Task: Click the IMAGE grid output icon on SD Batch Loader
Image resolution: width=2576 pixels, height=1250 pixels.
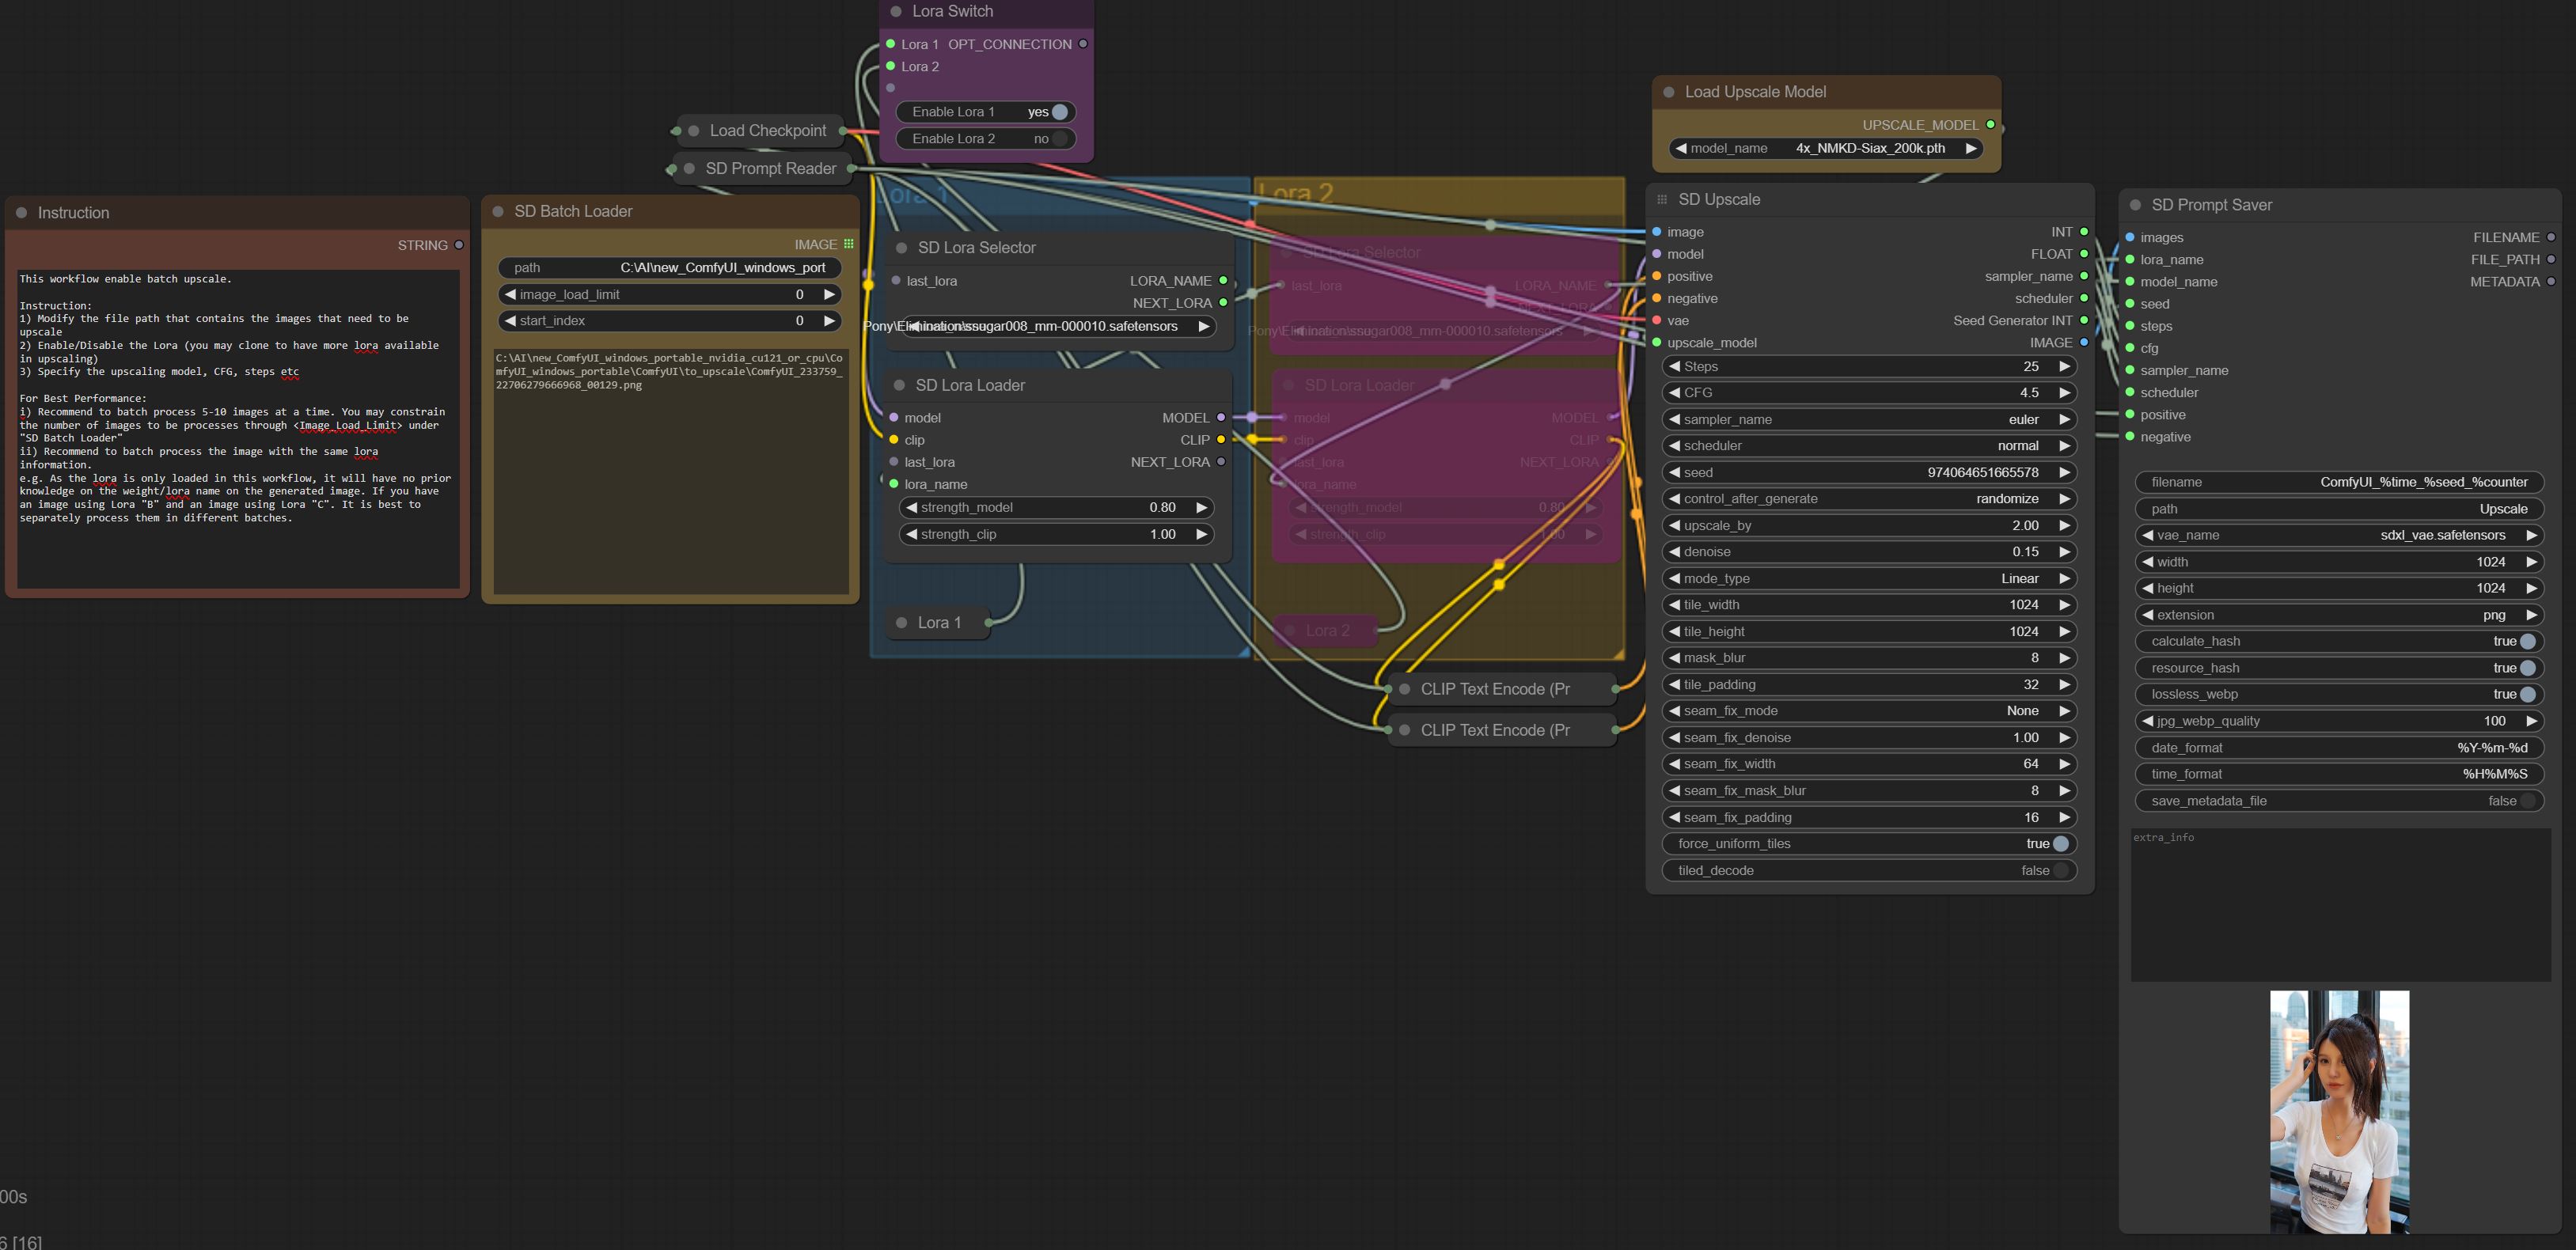Action: [x=849, y=244]
